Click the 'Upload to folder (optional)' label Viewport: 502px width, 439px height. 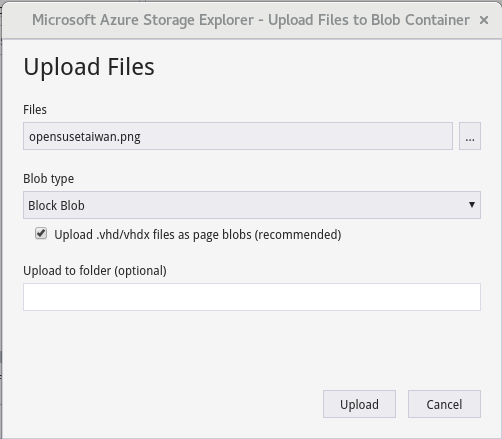(x=95, y=271)
